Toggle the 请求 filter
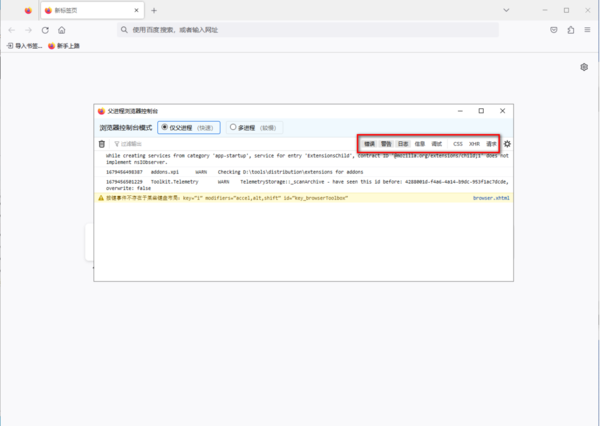The height and width of the screenshot is (426, 600). click(x=491, y=144)
